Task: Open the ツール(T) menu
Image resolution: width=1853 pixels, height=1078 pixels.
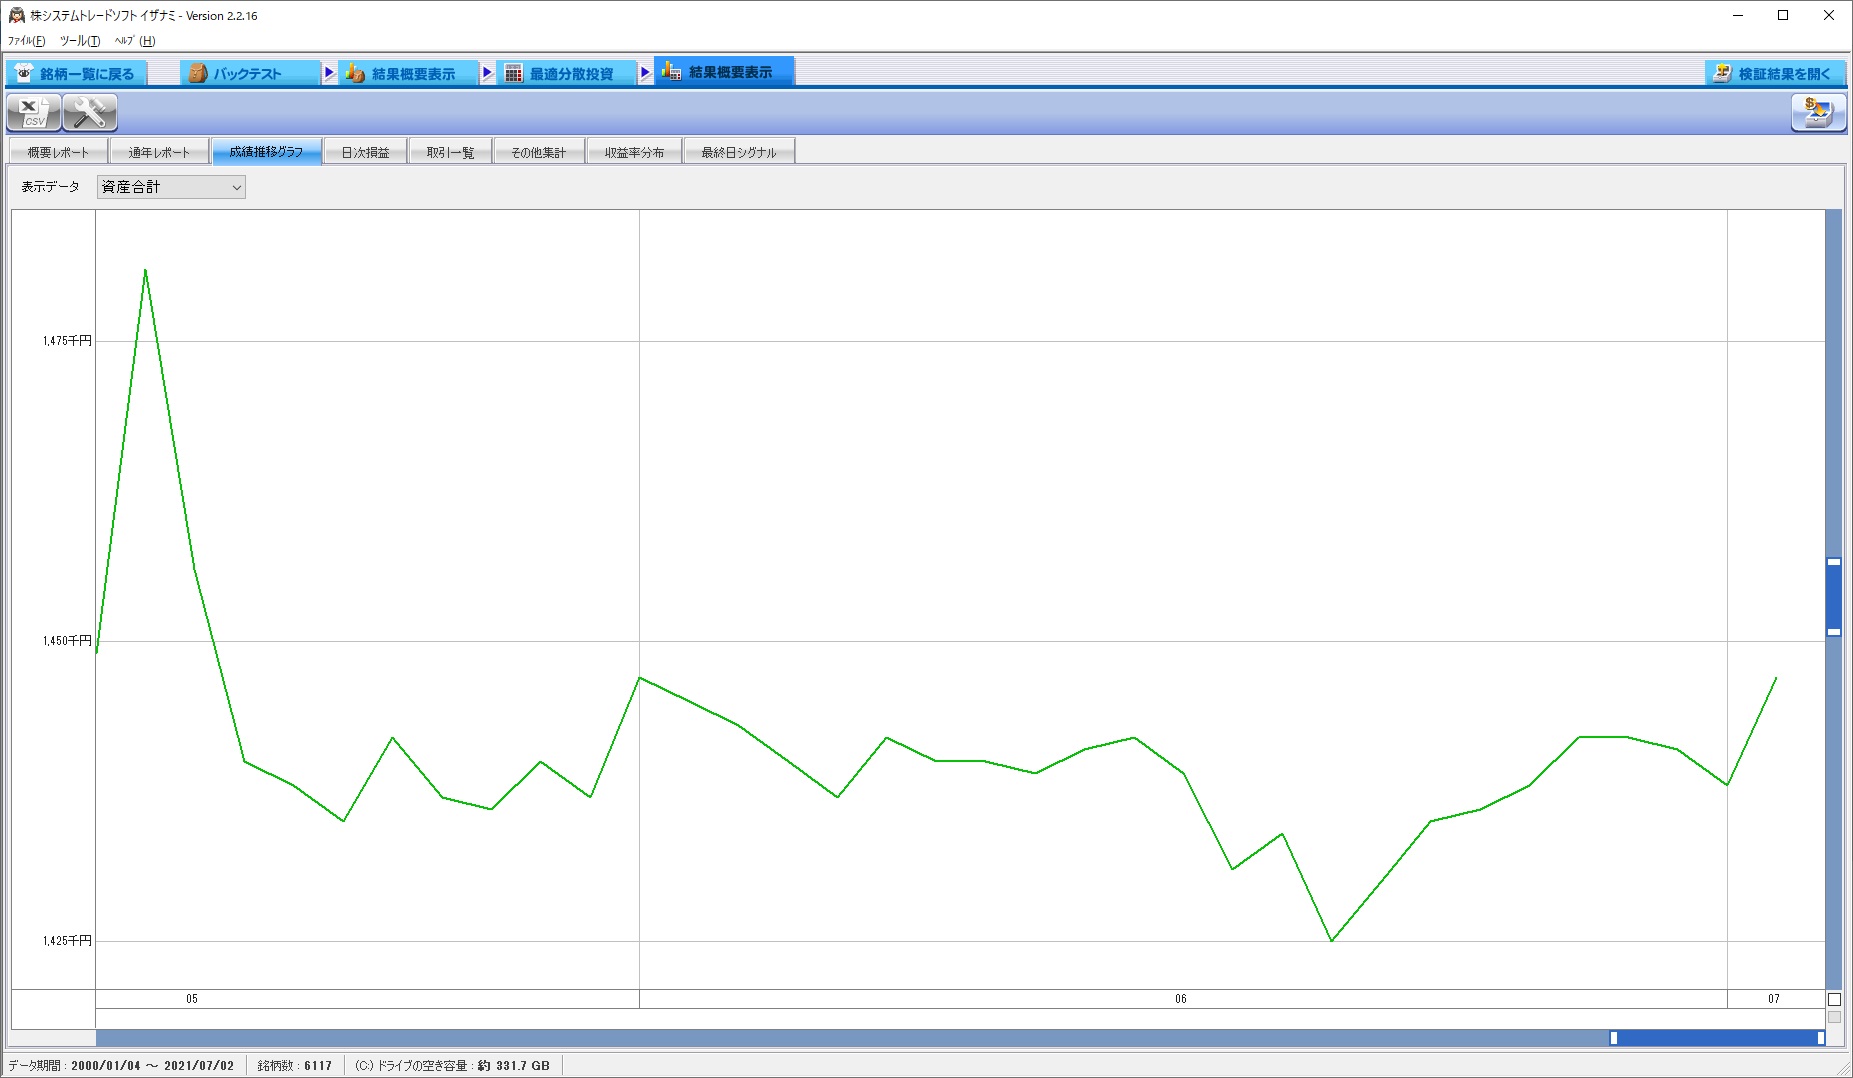Action: 80,41
